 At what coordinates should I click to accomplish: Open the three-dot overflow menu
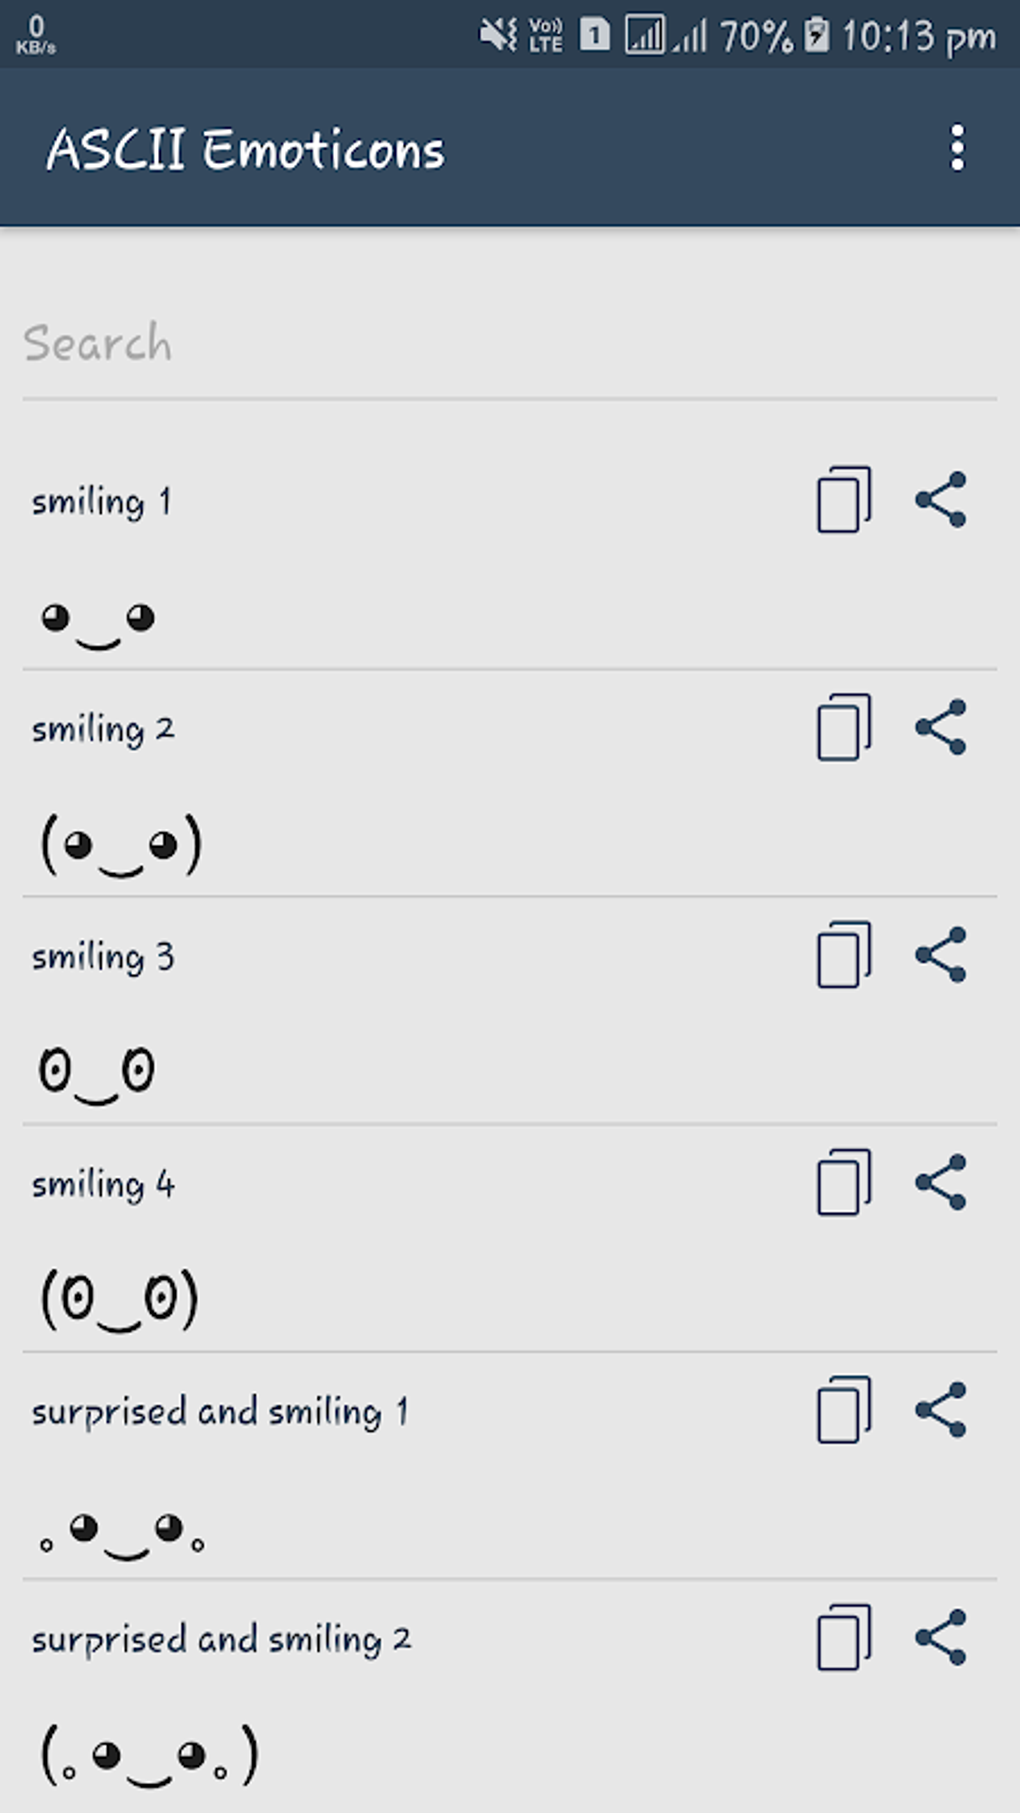[957, 148]
